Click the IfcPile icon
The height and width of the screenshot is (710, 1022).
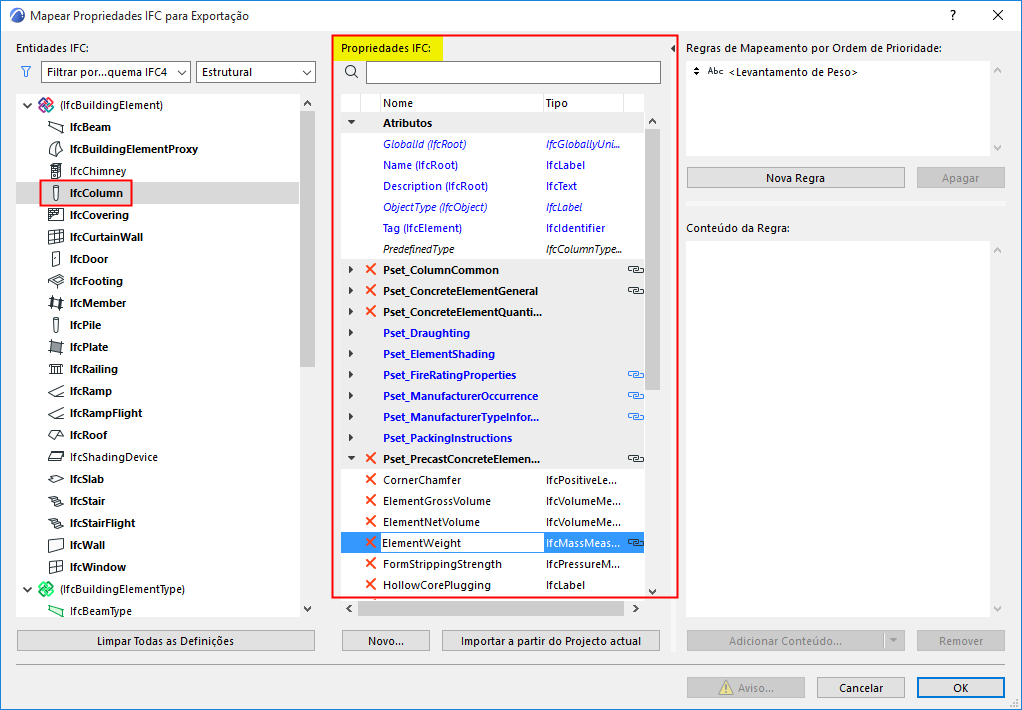[56, 325]
